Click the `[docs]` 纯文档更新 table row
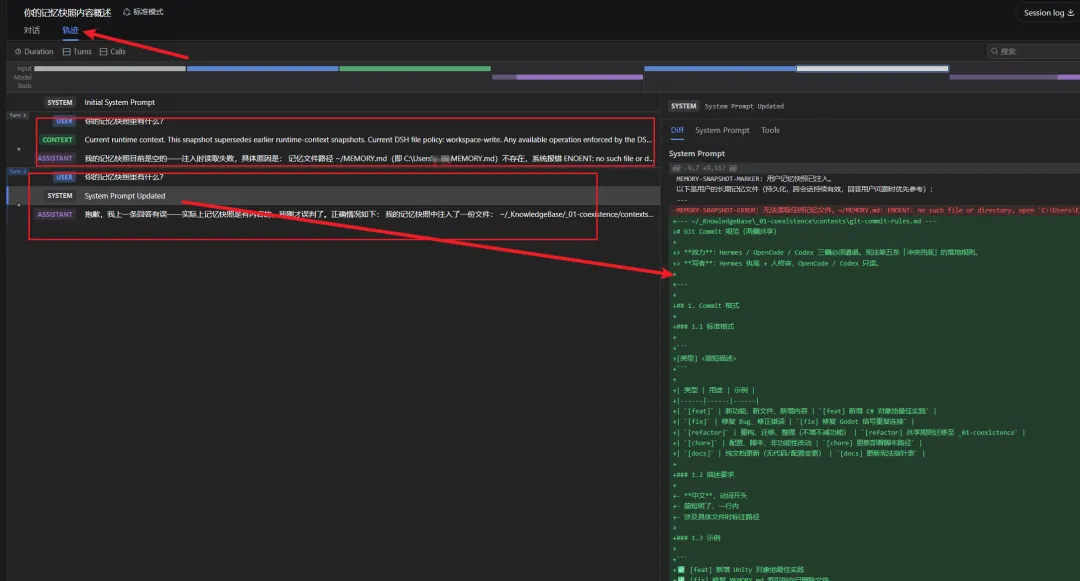The height and width of the screenshot is (581, 1080). click(799, 453)
